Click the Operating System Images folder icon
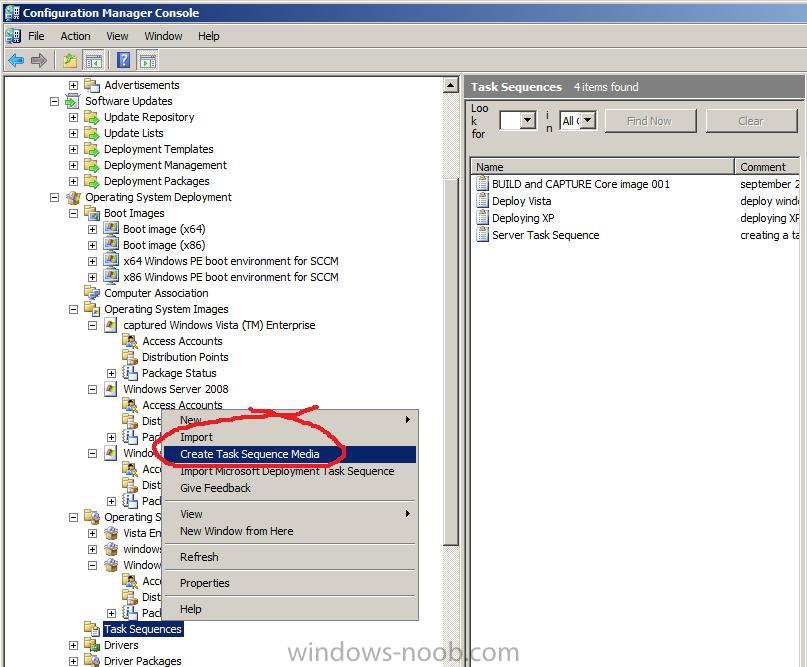Image resolution: width=807 pixels, height=667 pixels. 92,309
